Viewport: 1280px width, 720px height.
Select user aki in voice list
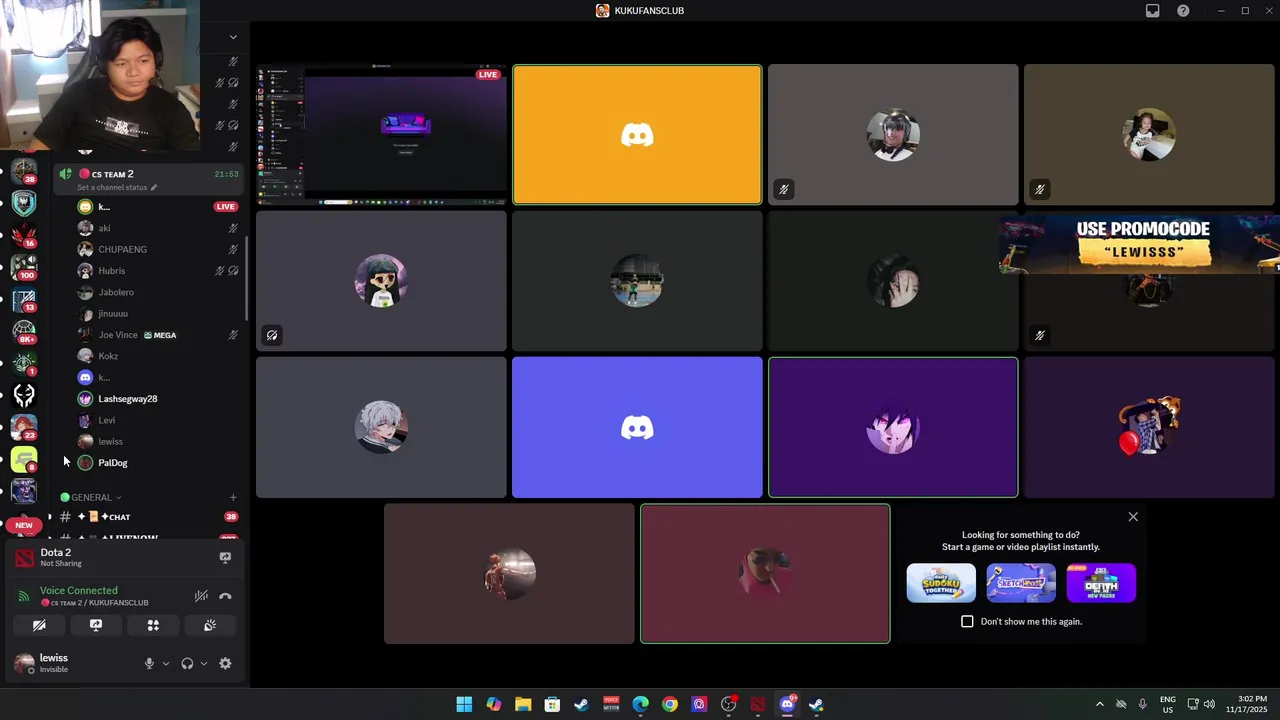tap(158, 228)
